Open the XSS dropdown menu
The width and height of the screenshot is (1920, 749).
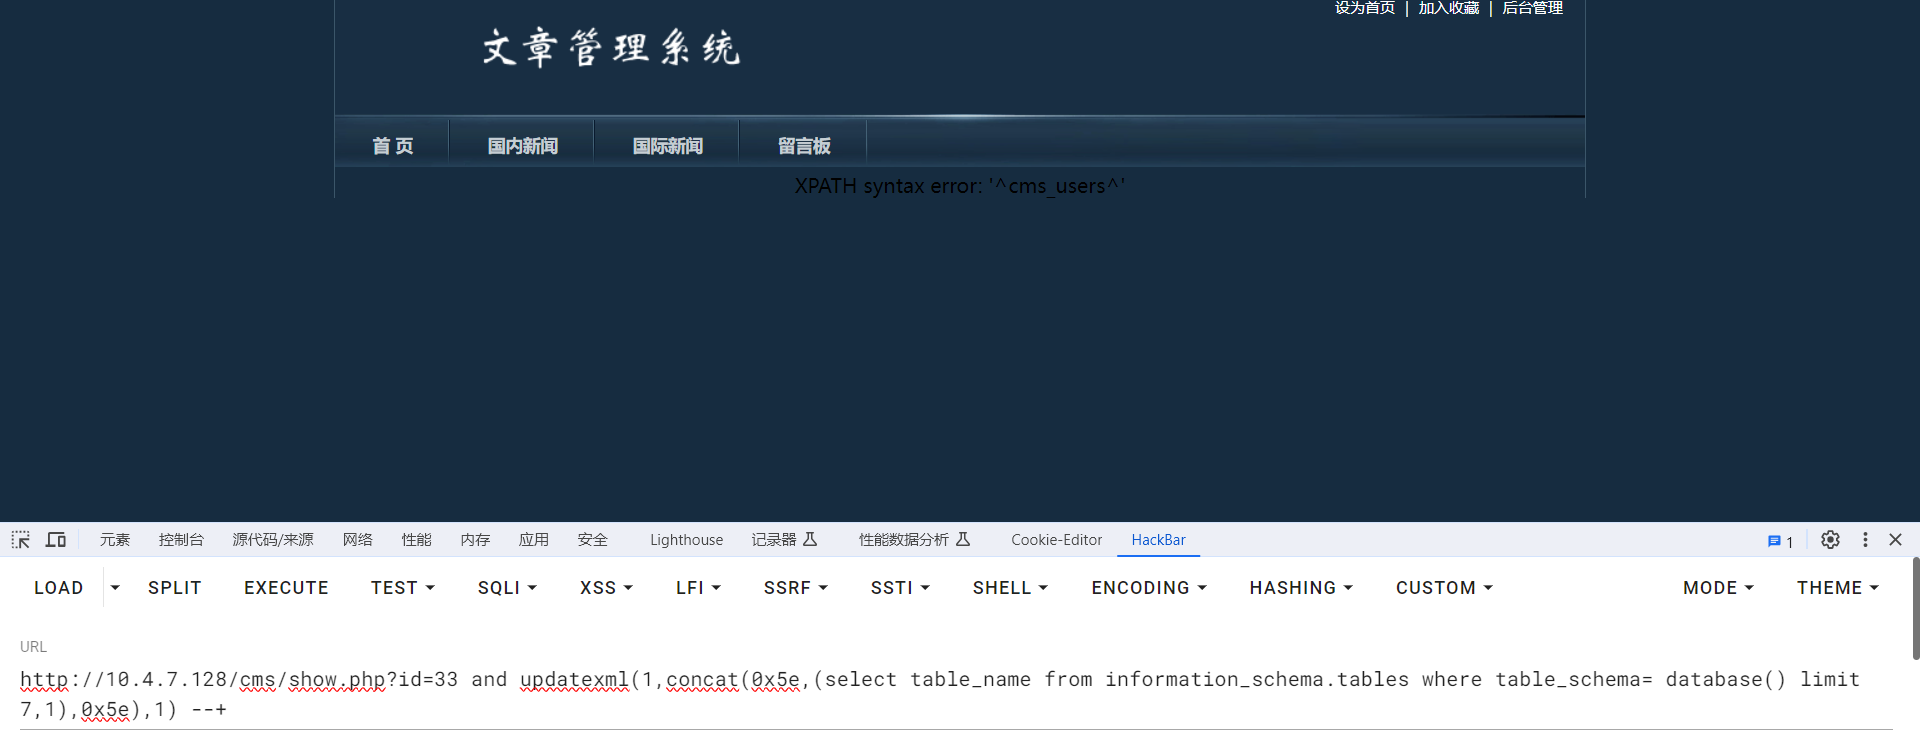point(606,588)
